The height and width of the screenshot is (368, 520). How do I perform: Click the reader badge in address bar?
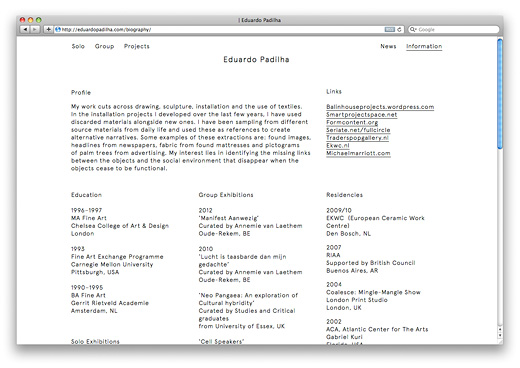pos(389,29)
